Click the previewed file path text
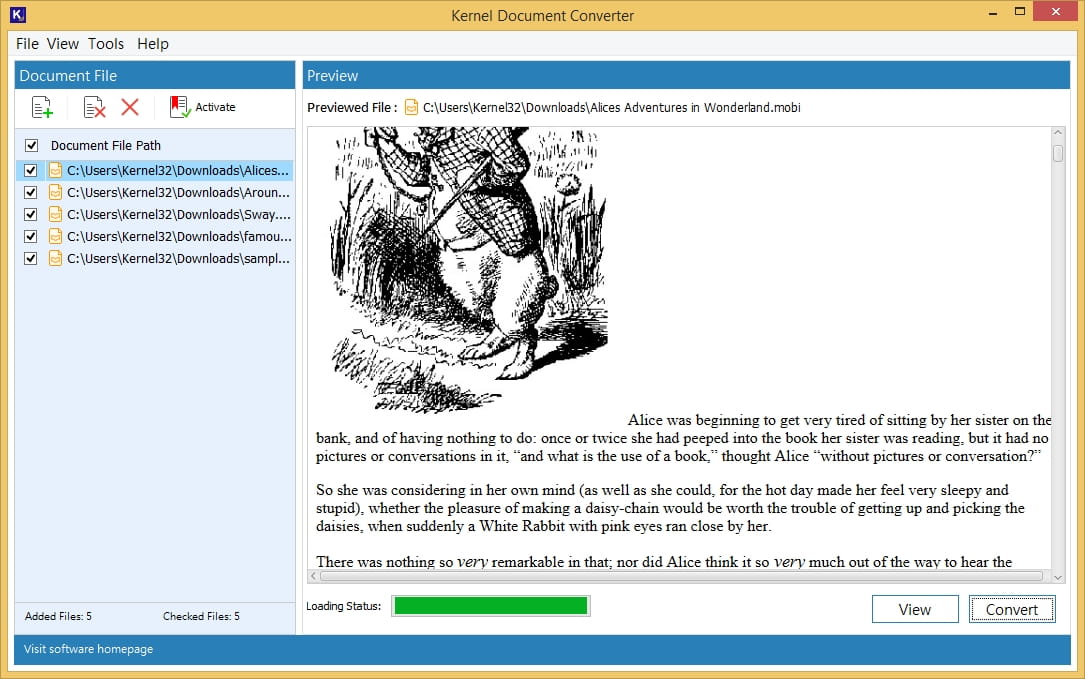The width and height of the screenshot is (1085, 679). point(612,107)
